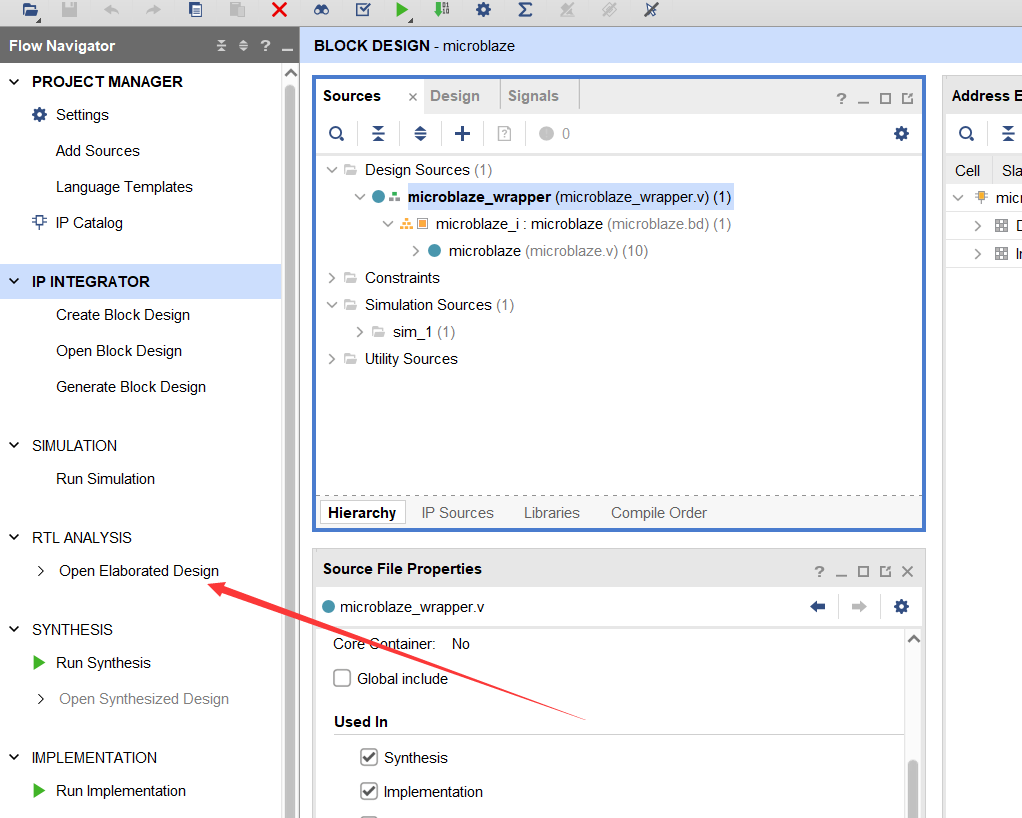Click the red X delete icon in toolbar
The height and width of the screenshot is (818, 1022).
(x=279, y=10)
